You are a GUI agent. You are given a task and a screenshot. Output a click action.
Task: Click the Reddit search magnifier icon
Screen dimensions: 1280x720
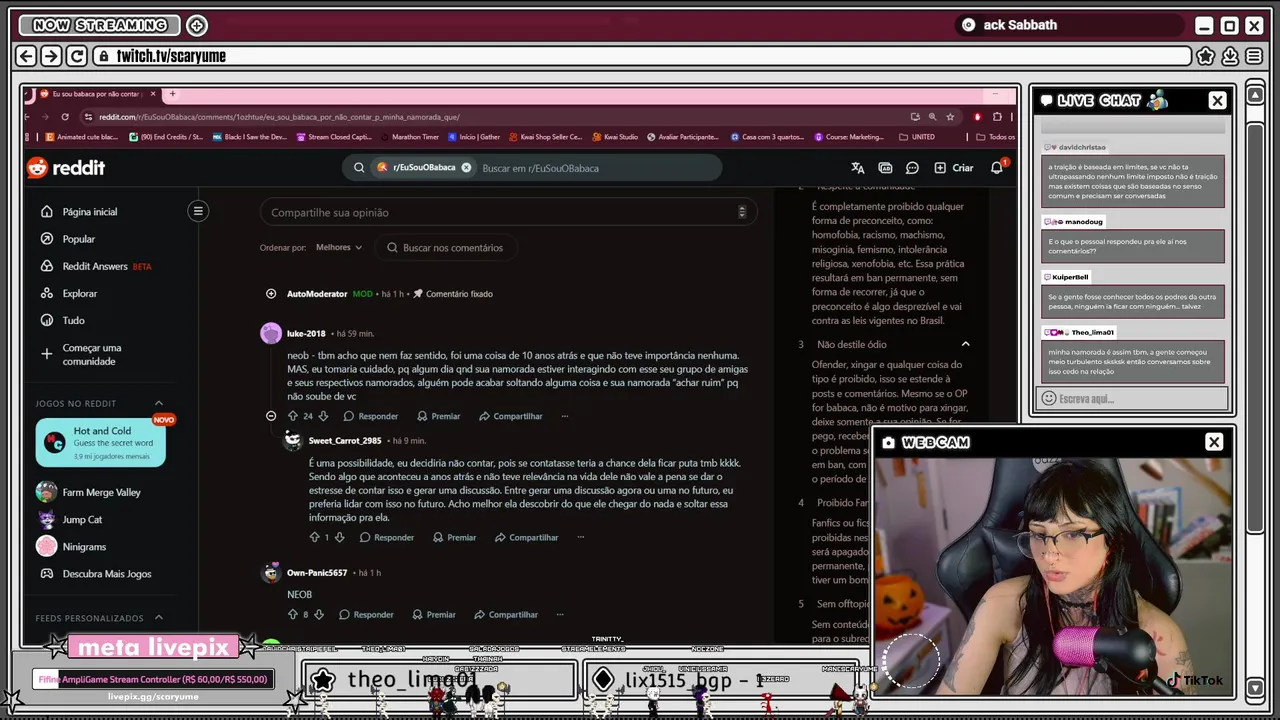[359, 168]
